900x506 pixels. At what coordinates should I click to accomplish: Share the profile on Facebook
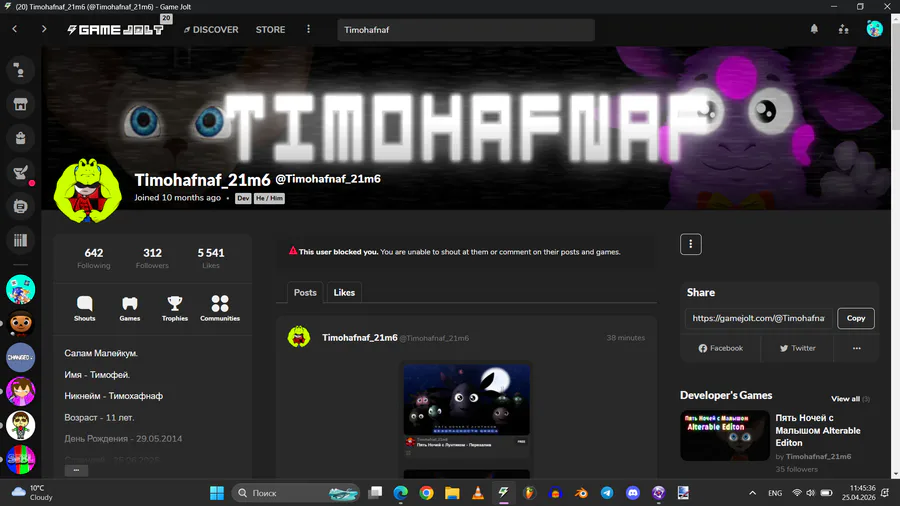pyautogui.click(x=720, y=348)
